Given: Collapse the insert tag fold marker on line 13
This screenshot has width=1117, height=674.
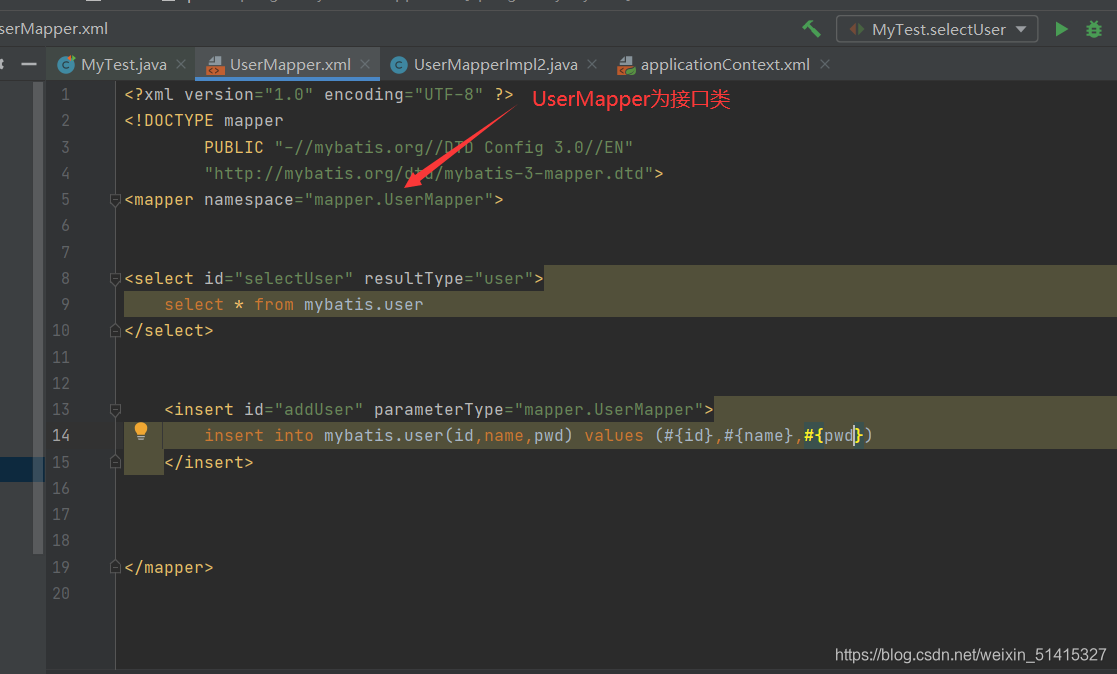Looking at the screenshot, I should [x=115, y=410].
